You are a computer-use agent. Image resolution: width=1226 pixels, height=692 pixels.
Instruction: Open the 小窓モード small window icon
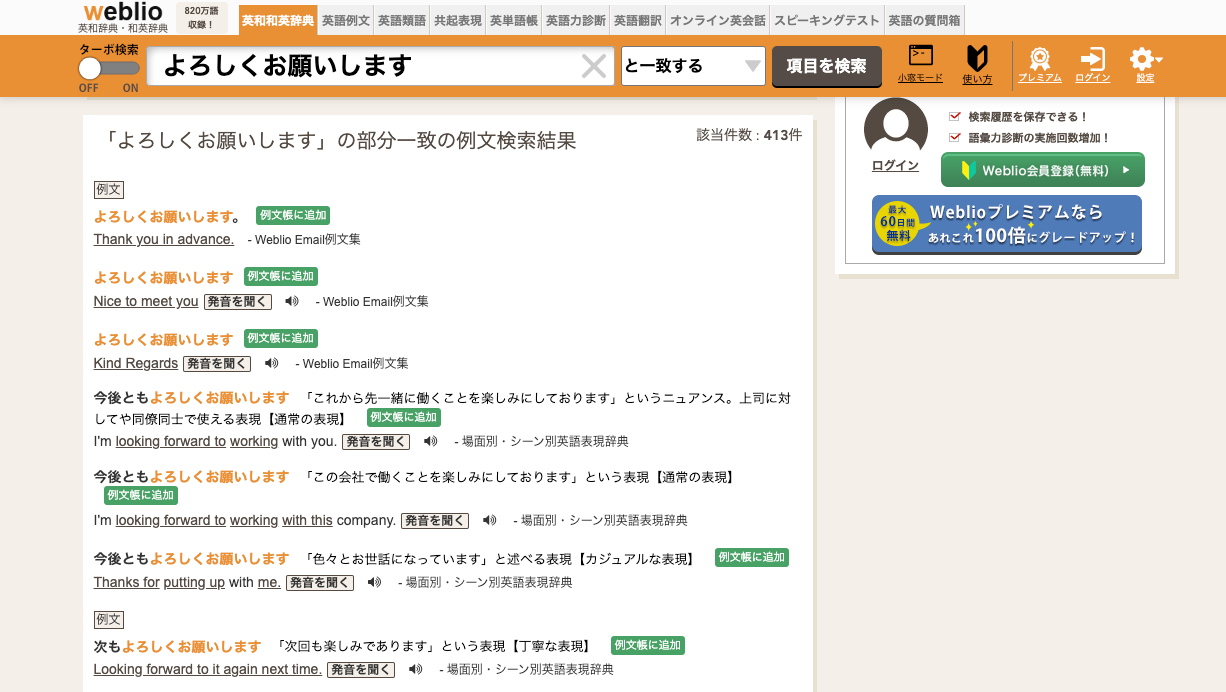pyautogui.click(x=920, y=57)
